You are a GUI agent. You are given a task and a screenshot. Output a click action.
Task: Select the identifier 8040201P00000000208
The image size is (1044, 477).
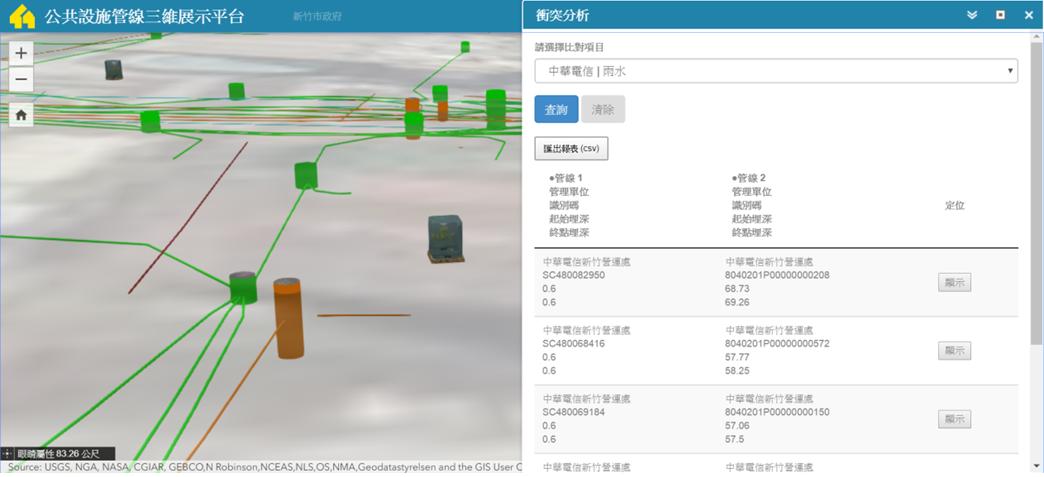pos(777,275)
